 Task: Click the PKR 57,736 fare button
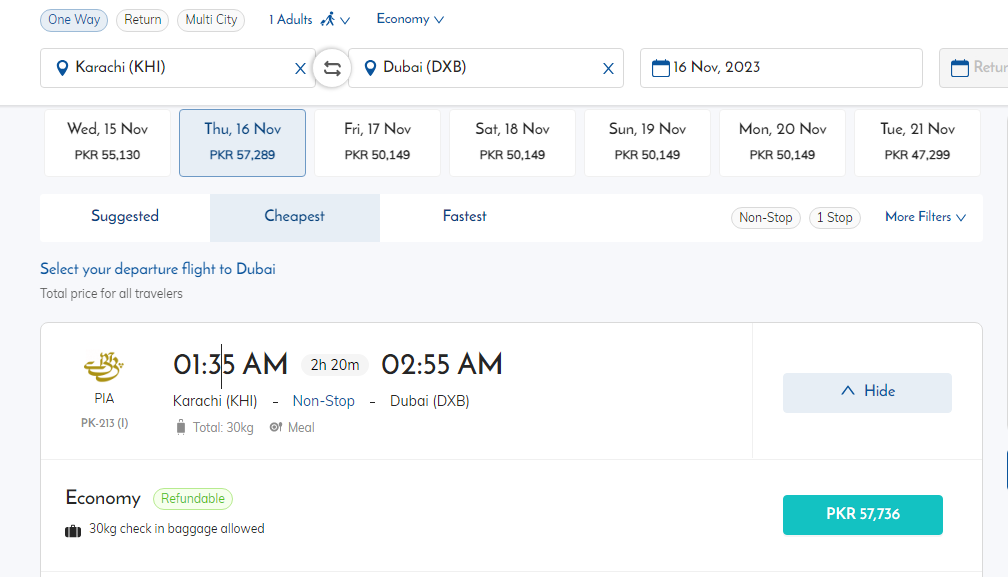click(x=862, y=514)
